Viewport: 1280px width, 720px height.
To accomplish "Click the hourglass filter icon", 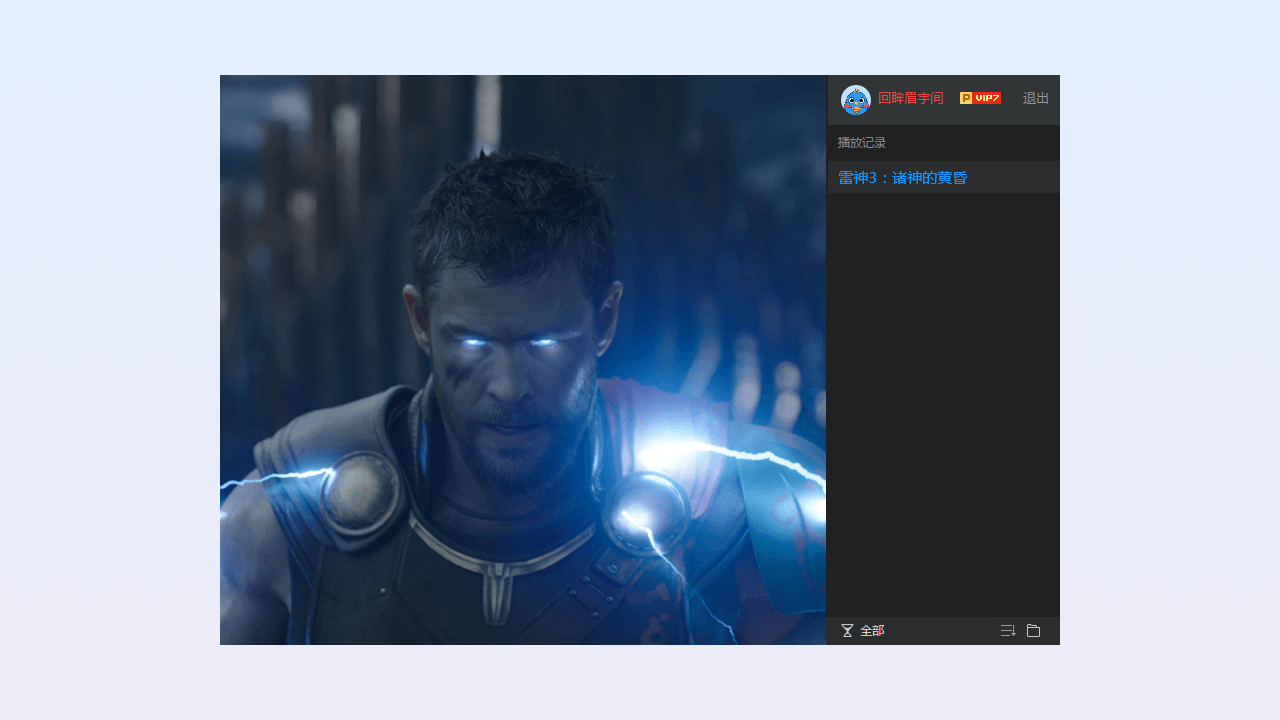I will click(847, 631).
